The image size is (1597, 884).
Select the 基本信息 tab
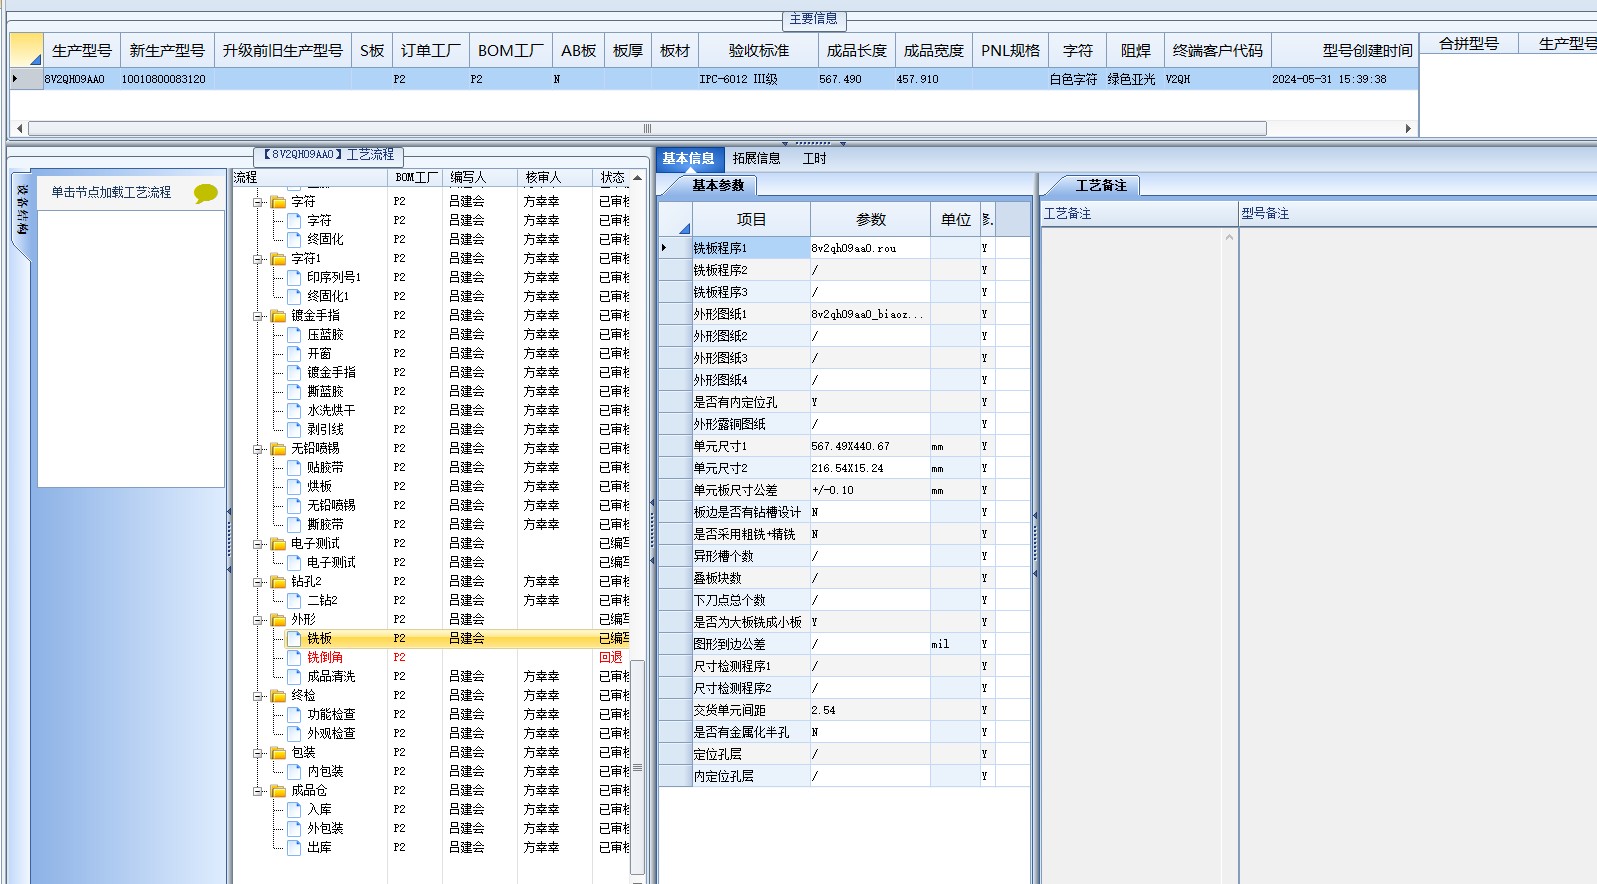tap(688, 158)
